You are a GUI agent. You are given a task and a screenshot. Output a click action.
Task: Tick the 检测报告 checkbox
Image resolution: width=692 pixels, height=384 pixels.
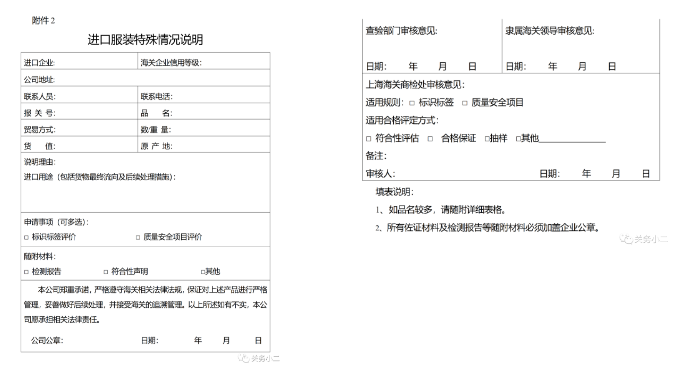(x=26, y=272)
